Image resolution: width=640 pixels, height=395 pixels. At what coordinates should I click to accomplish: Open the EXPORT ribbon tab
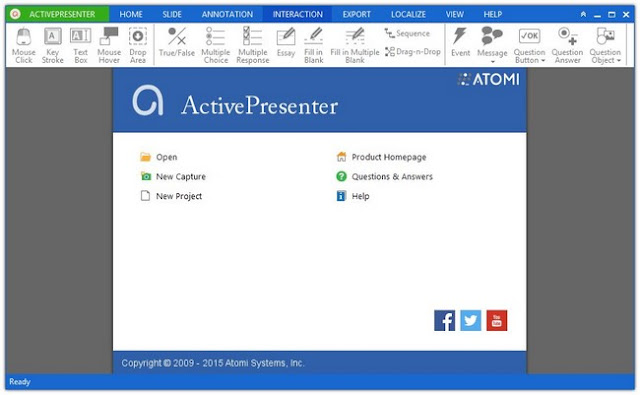click(x=356, y=14)
